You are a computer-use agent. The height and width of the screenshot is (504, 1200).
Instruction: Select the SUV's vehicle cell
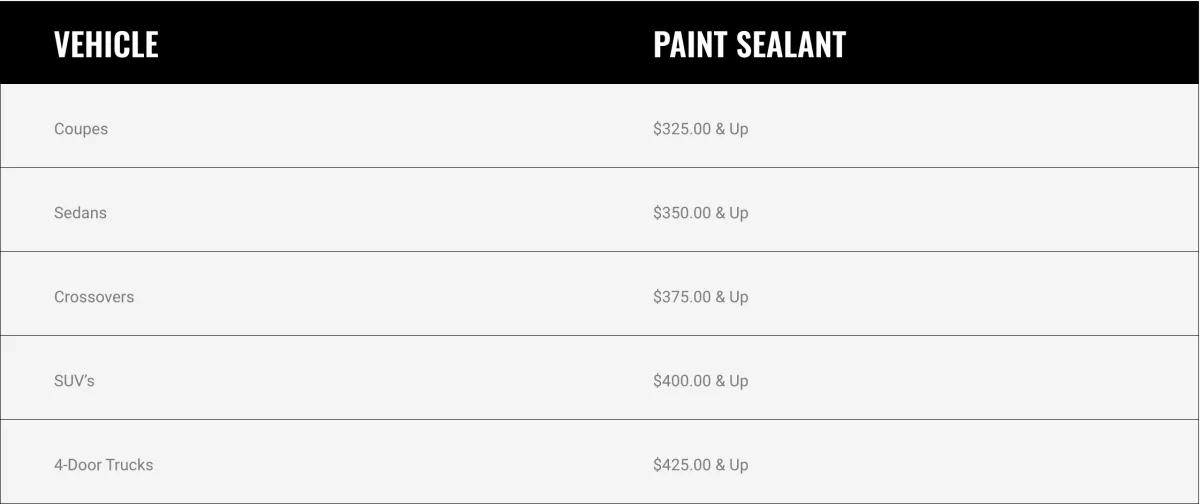[74, 381]
